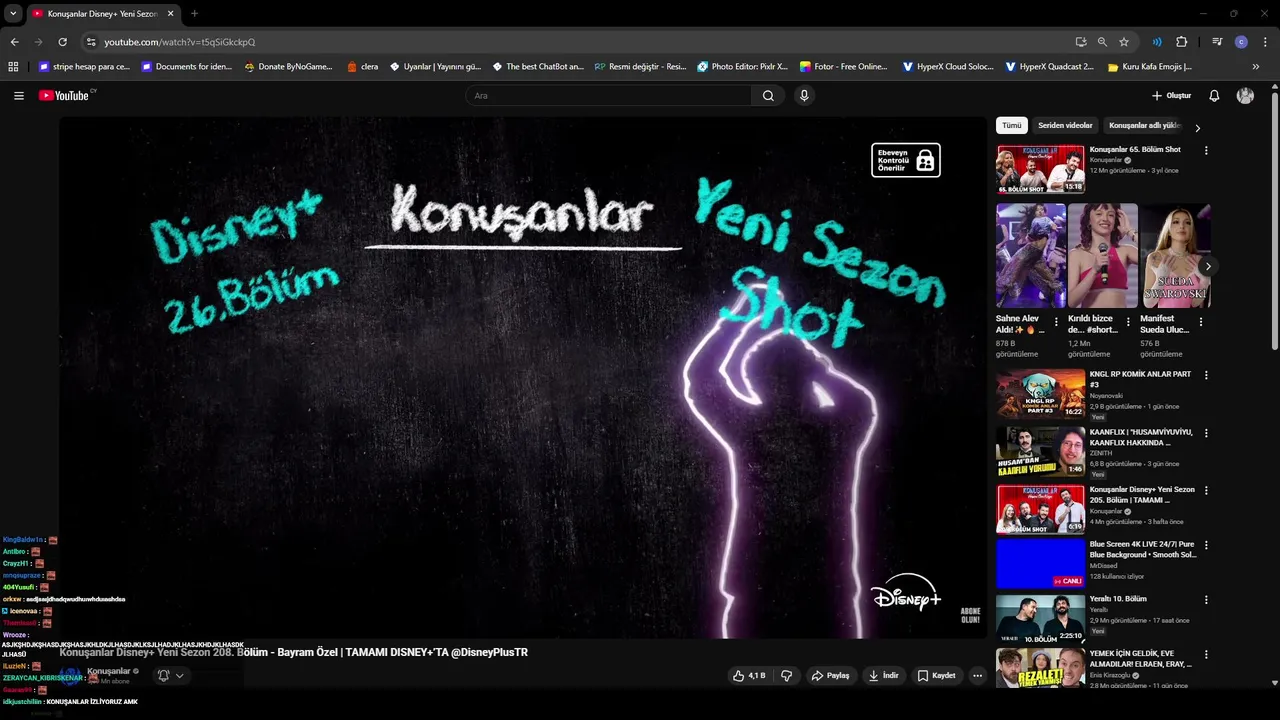
Task: Open options for the Blue Screen live video
Action: coord(1206,545)
